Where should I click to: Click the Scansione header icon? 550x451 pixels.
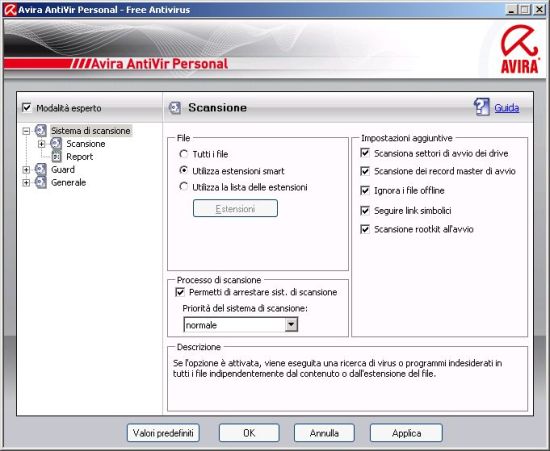(x=175, y=108)
